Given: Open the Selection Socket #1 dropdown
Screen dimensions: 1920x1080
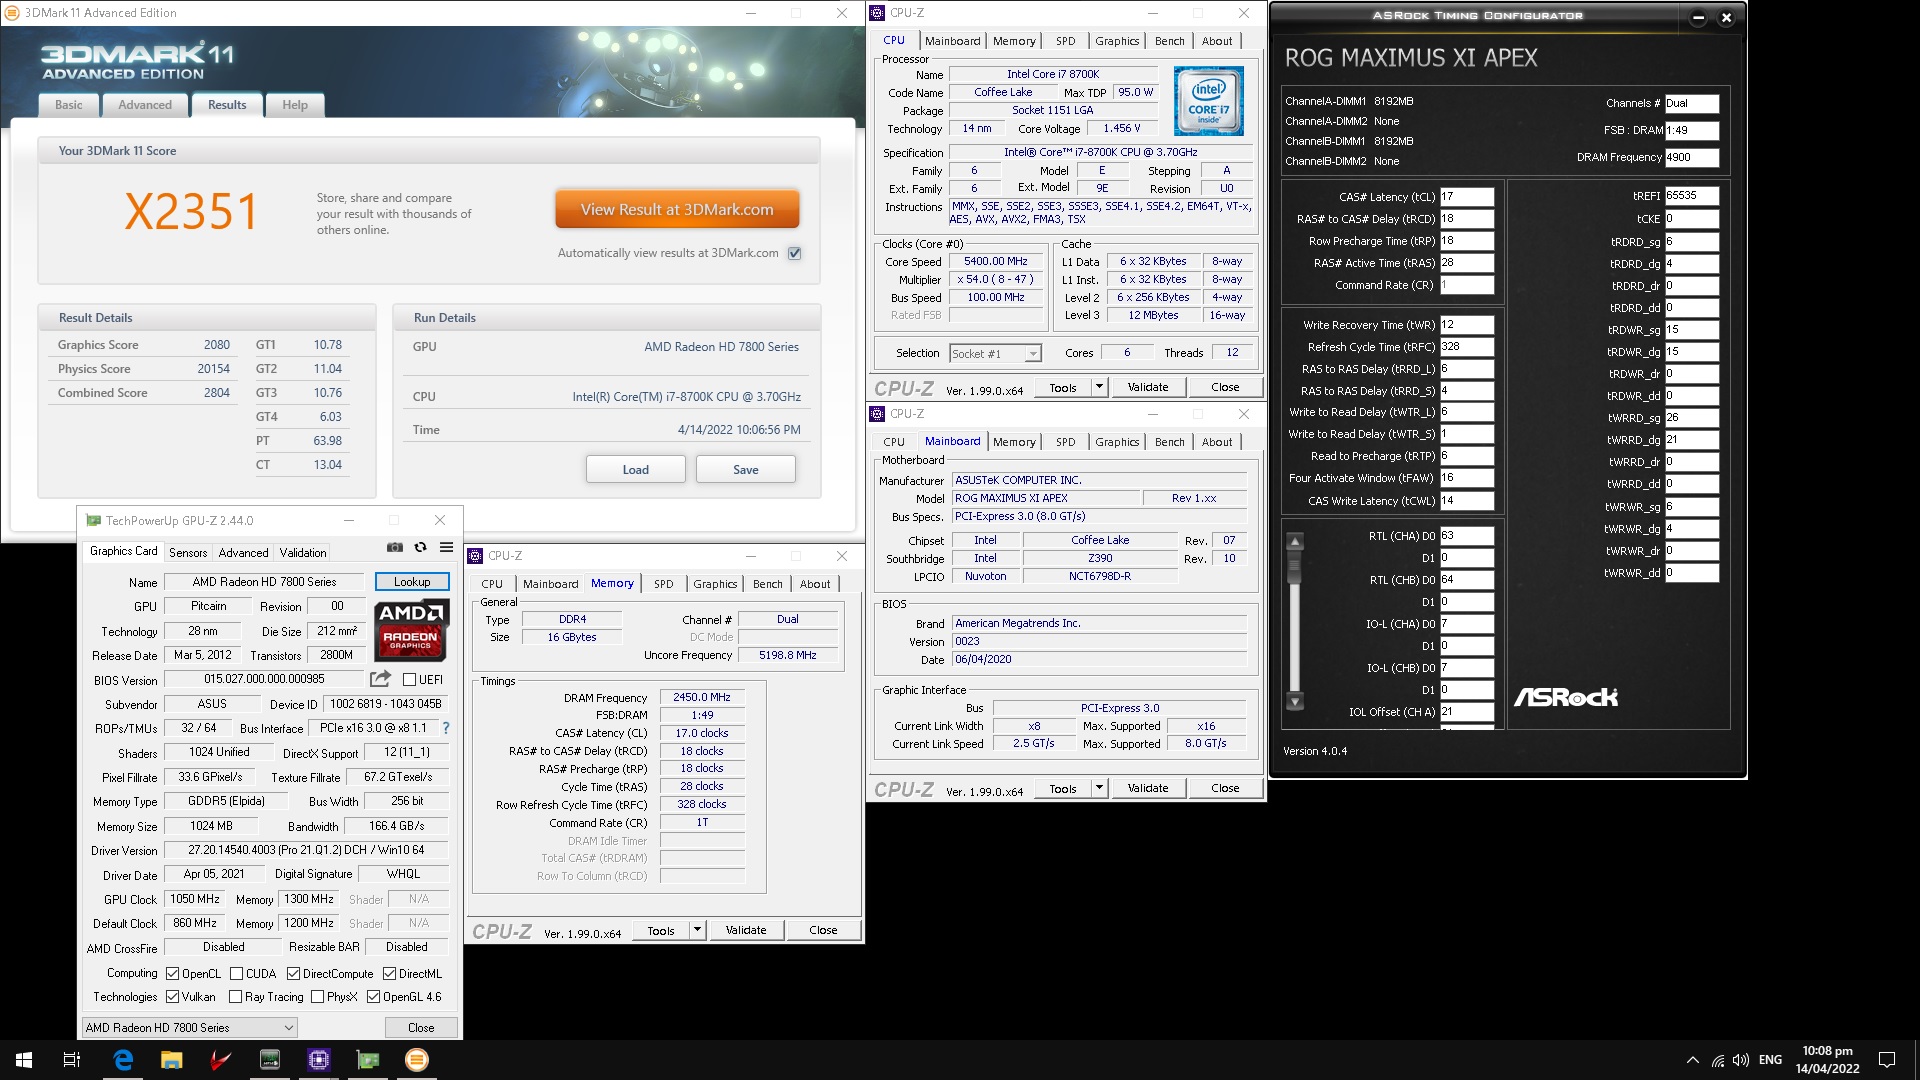Looking at the screenshot, I should [x=995, y=353].
